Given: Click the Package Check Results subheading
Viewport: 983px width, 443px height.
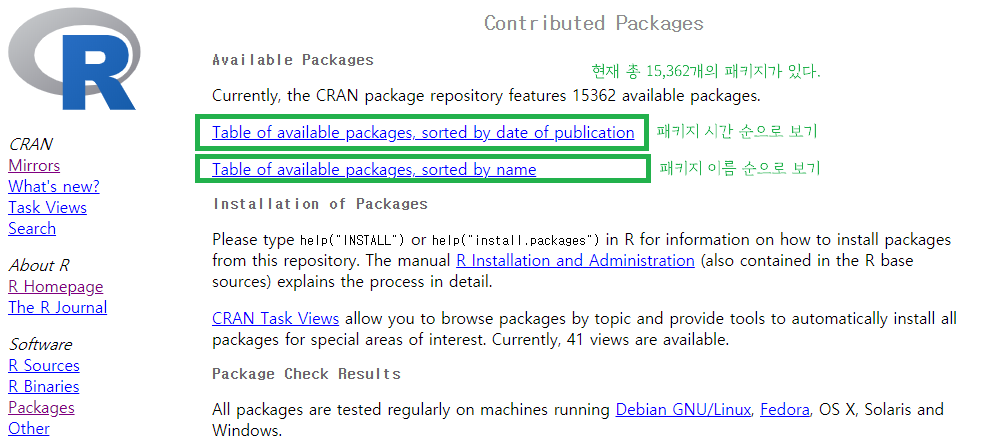Looking at the screenshot, I should point(306,374).
